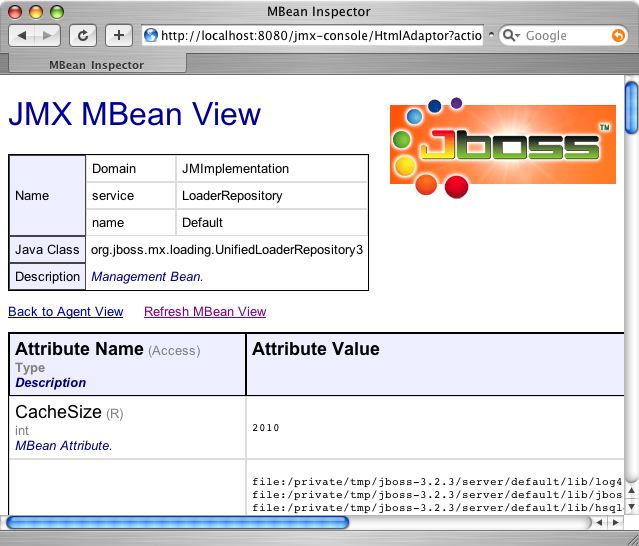Screen dimensions: 639x546
Task: Click the vertical scrollbar up arrow
Action: tap(632, 490)
